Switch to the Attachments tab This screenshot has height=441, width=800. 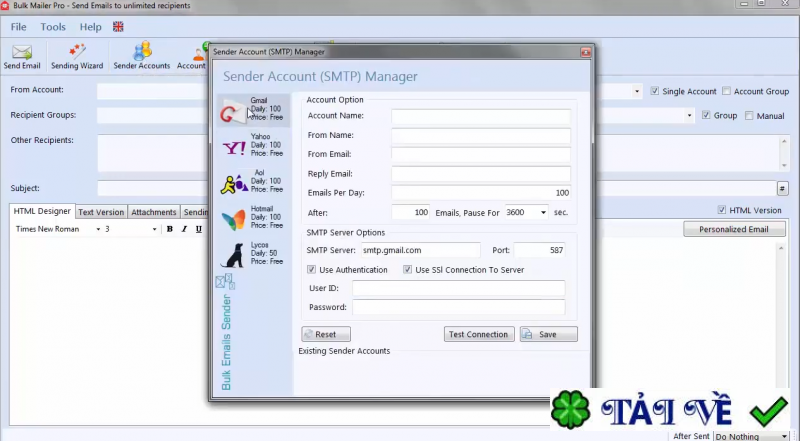tap(154, 212)
